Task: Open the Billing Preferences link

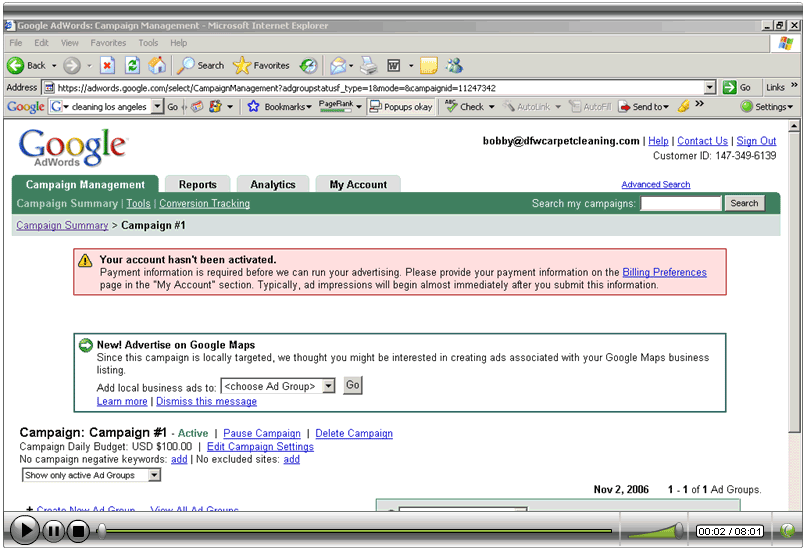Action: tap(664, 272)
